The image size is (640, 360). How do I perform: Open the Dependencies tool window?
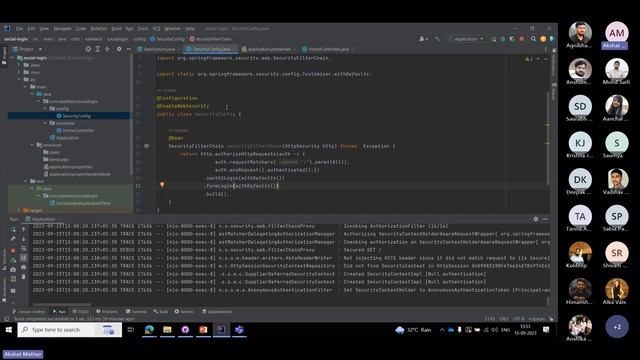[217, 311]
